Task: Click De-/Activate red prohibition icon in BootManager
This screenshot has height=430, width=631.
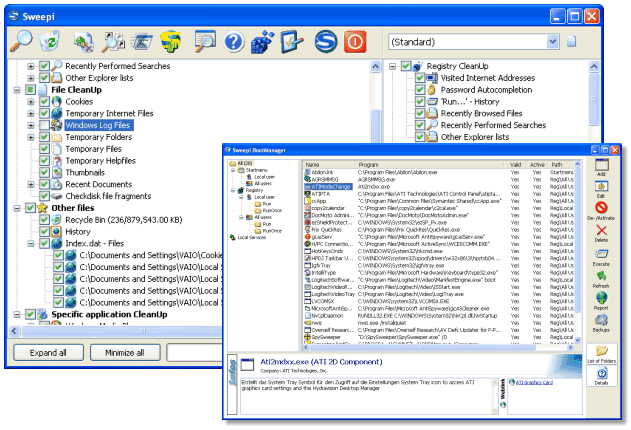Action: (x=601, y=208)
